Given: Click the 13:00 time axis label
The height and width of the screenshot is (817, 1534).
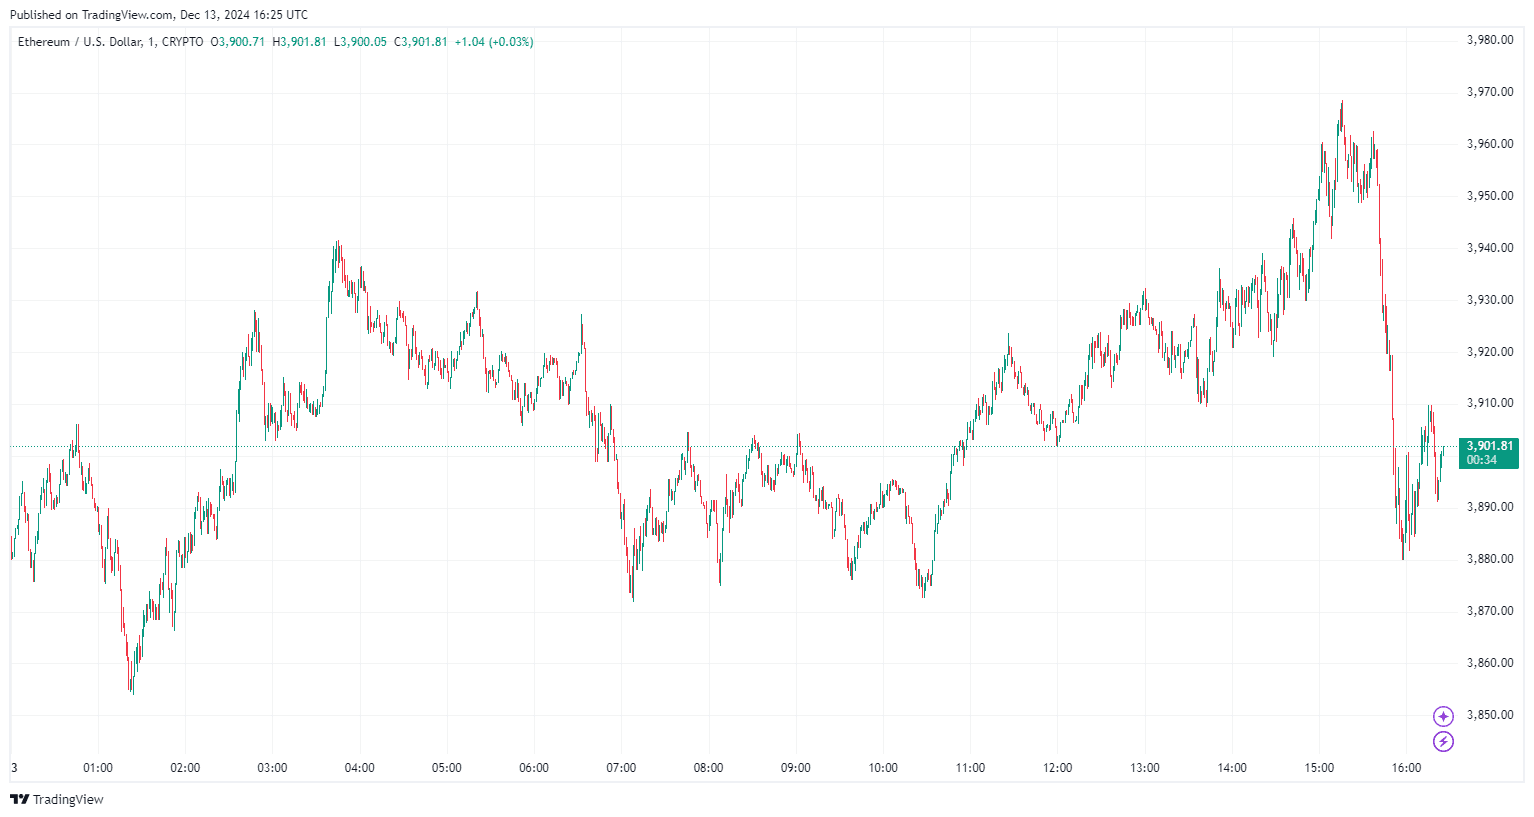Looking at the screenshot, I should coord(1145,768).
